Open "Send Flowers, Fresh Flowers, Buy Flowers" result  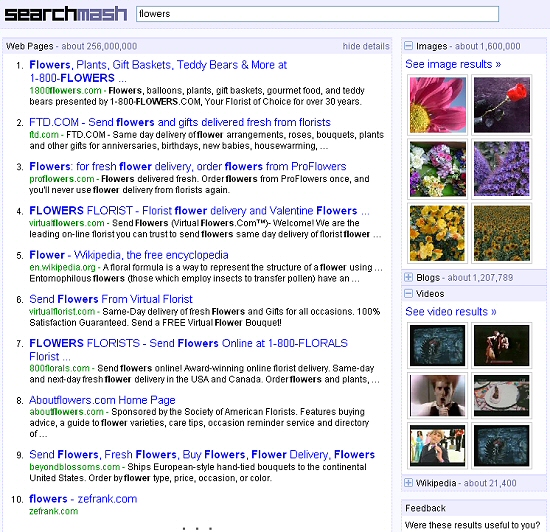(202, 454)
